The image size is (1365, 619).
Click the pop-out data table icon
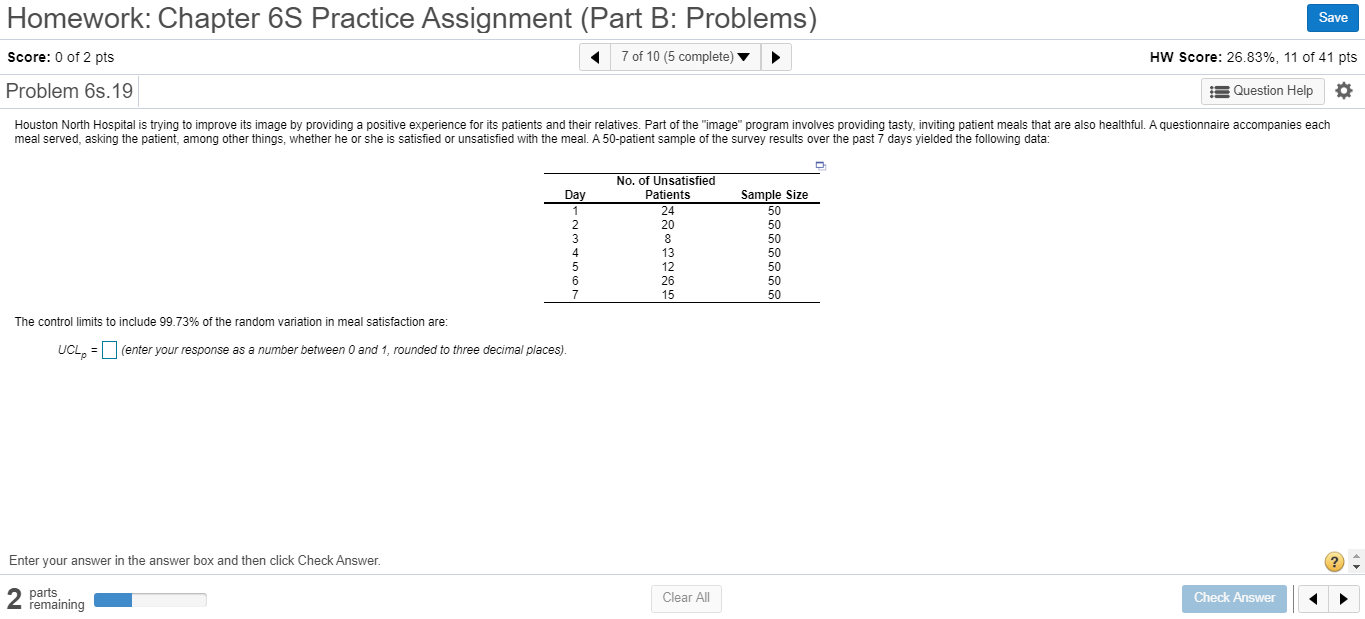pos(820,165)
